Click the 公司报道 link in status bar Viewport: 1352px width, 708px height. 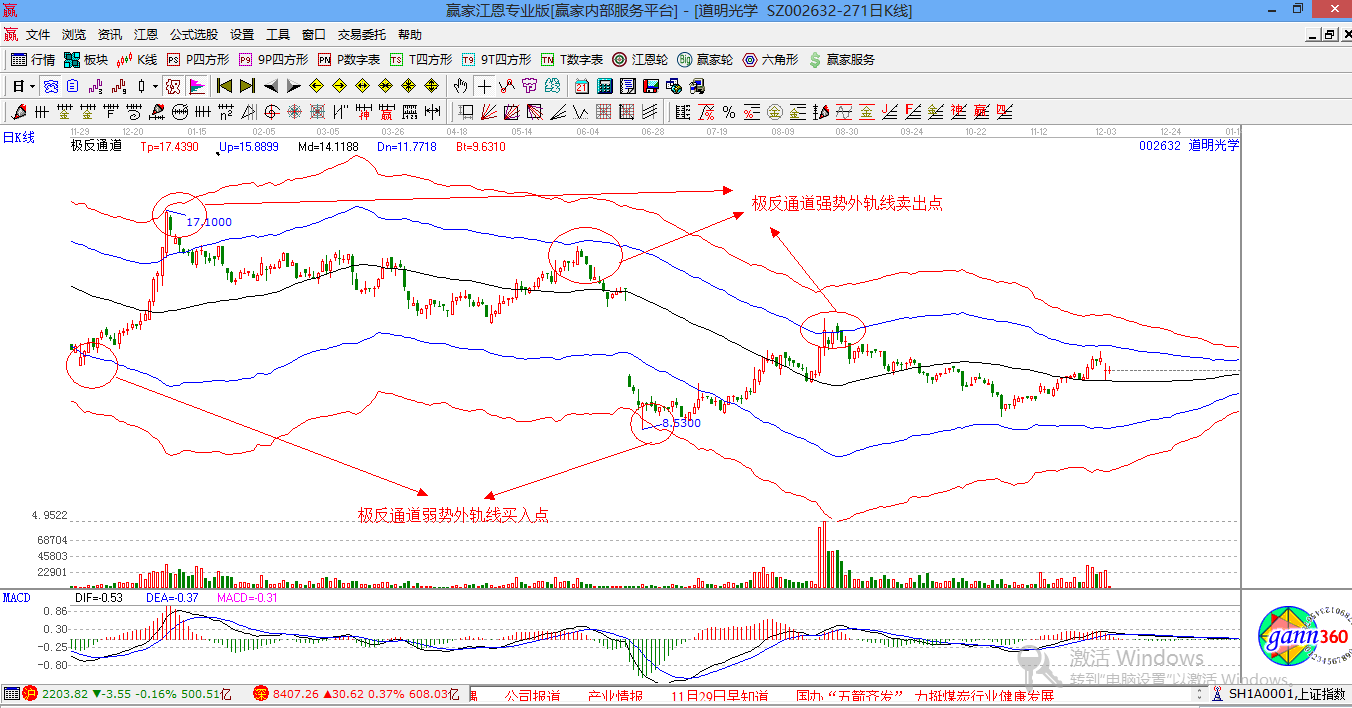pyautogui.click(x=532, y=695)
